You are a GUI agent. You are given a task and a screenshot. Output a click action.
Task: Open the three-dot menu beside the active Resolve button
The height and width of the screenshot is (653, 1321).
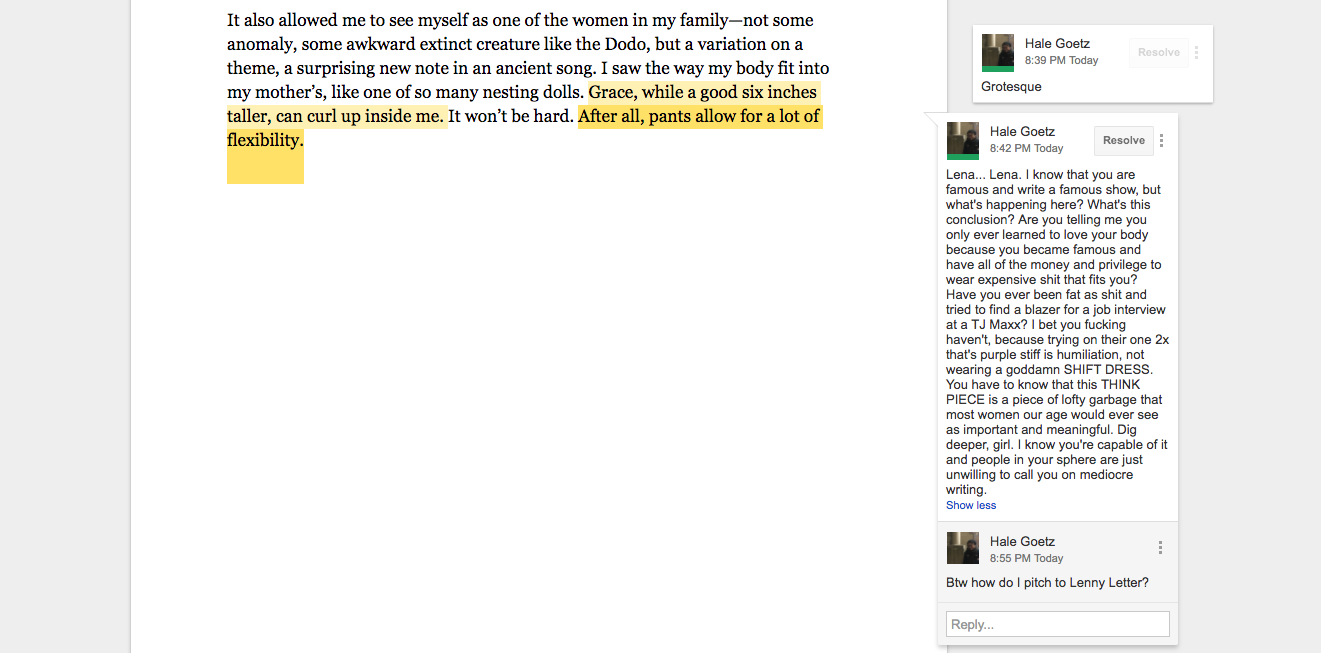[1161, 141]
